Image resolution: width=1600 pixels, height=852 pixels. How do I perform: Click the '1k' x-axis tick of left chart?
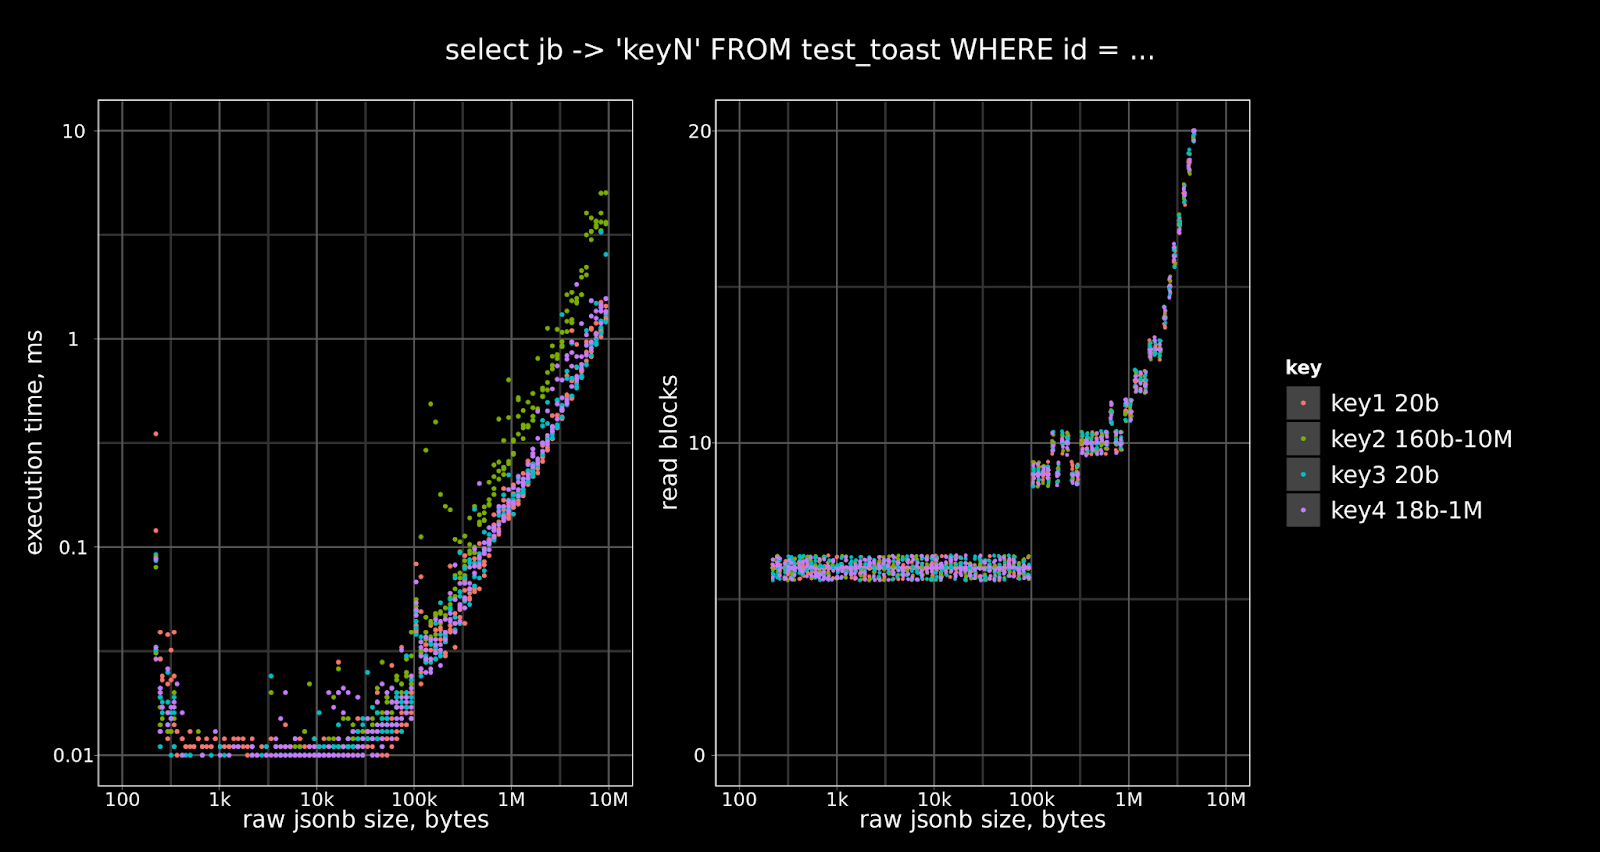tap(220, 800)
